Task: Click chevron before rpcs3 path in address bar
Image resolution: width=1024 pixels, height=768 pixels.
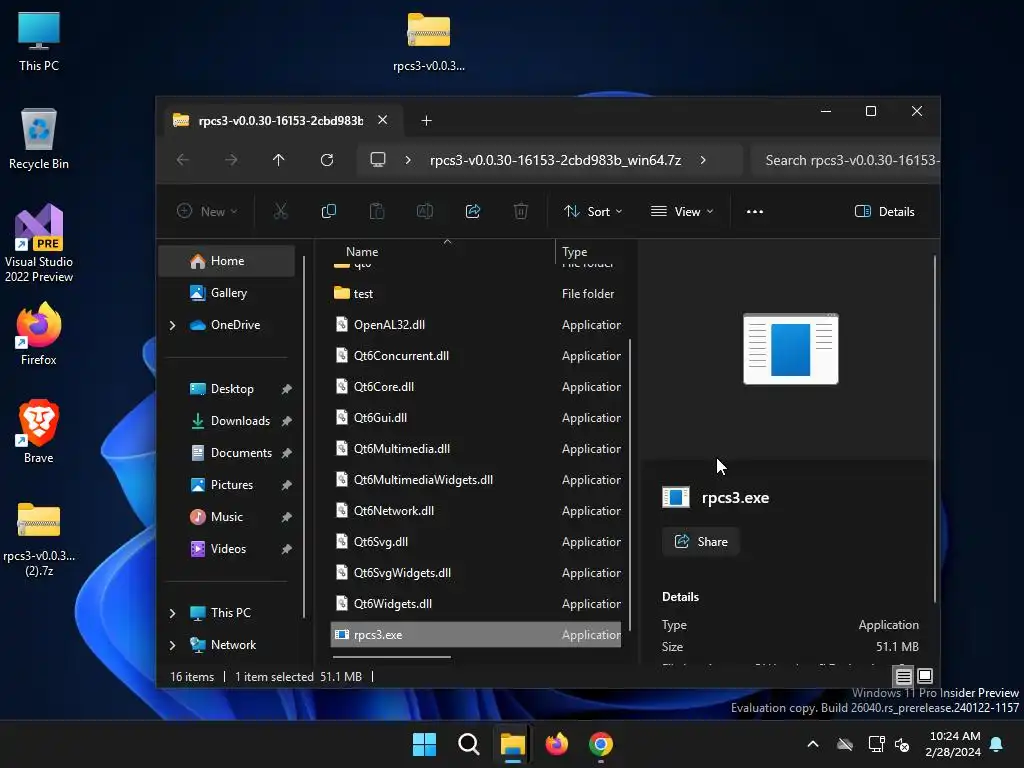Action: (x=408, y=160)
